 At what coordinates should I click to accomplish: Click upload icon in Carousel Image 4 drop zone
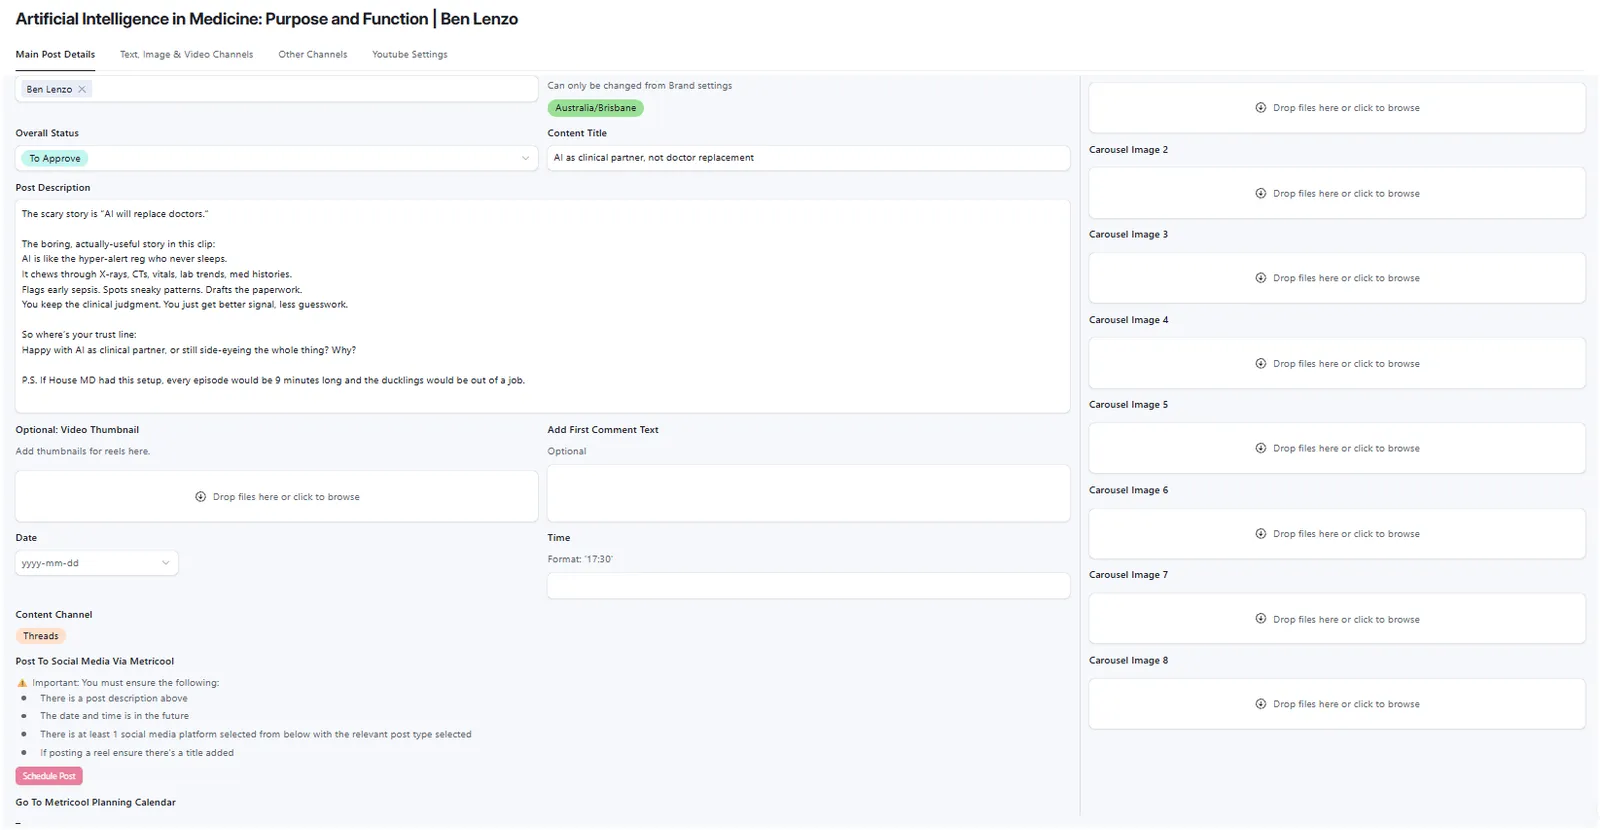pyautogui.click(x=1261, y=363)
